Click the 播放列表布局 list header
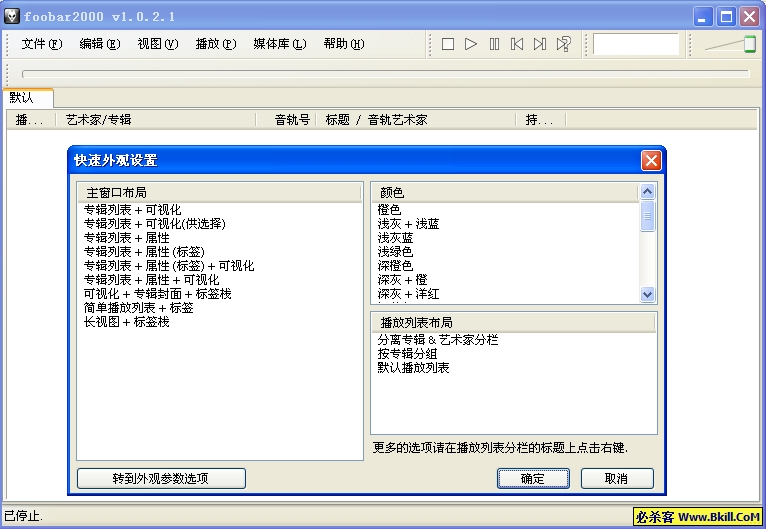This screenshot has height=529, width=766. pos(513,323)
